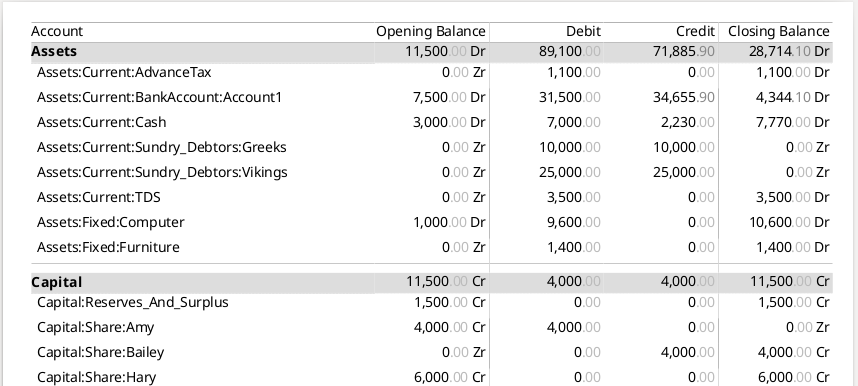Select Sundry_Debtors:Vikings account row
The image size is (858, 386).
point(432,172)
